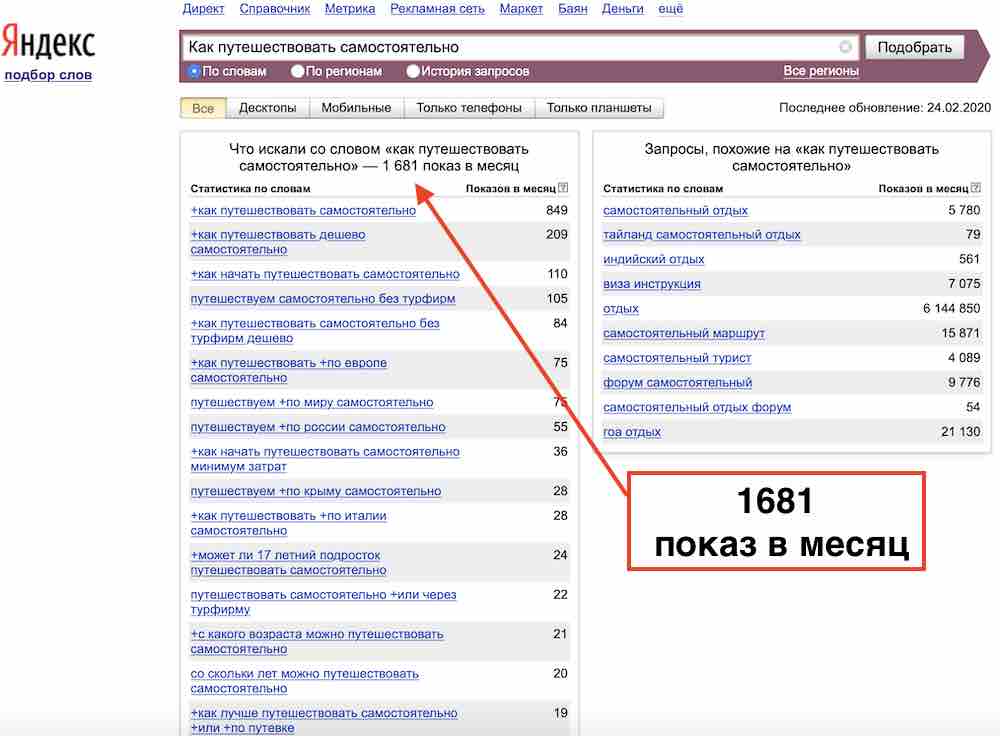The height and width of the screenshot is (736, 1000).
Task: Open similar query самостоятельный отдых
Action: point(675,210)
